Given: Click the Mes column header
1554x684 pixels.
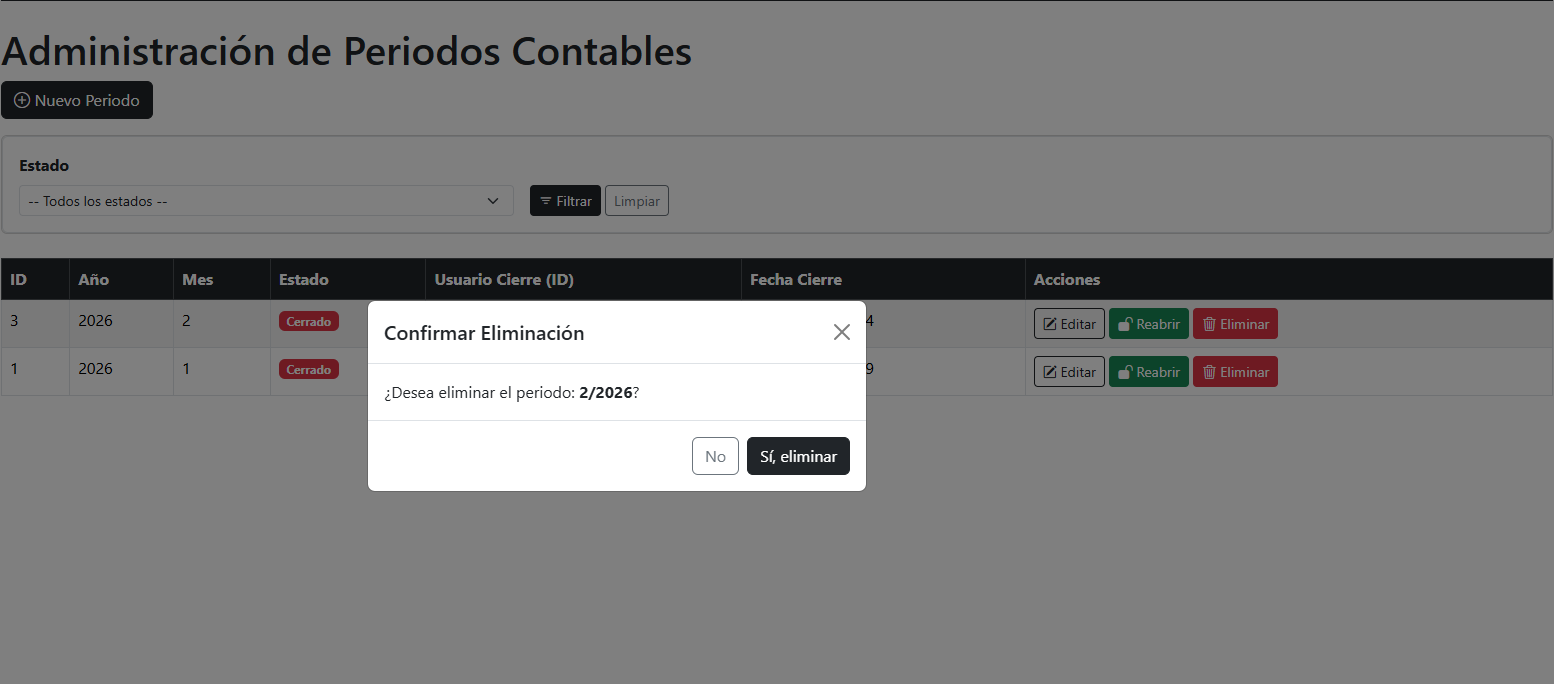Looking at the screenshot, I should (x=198, y=279).
